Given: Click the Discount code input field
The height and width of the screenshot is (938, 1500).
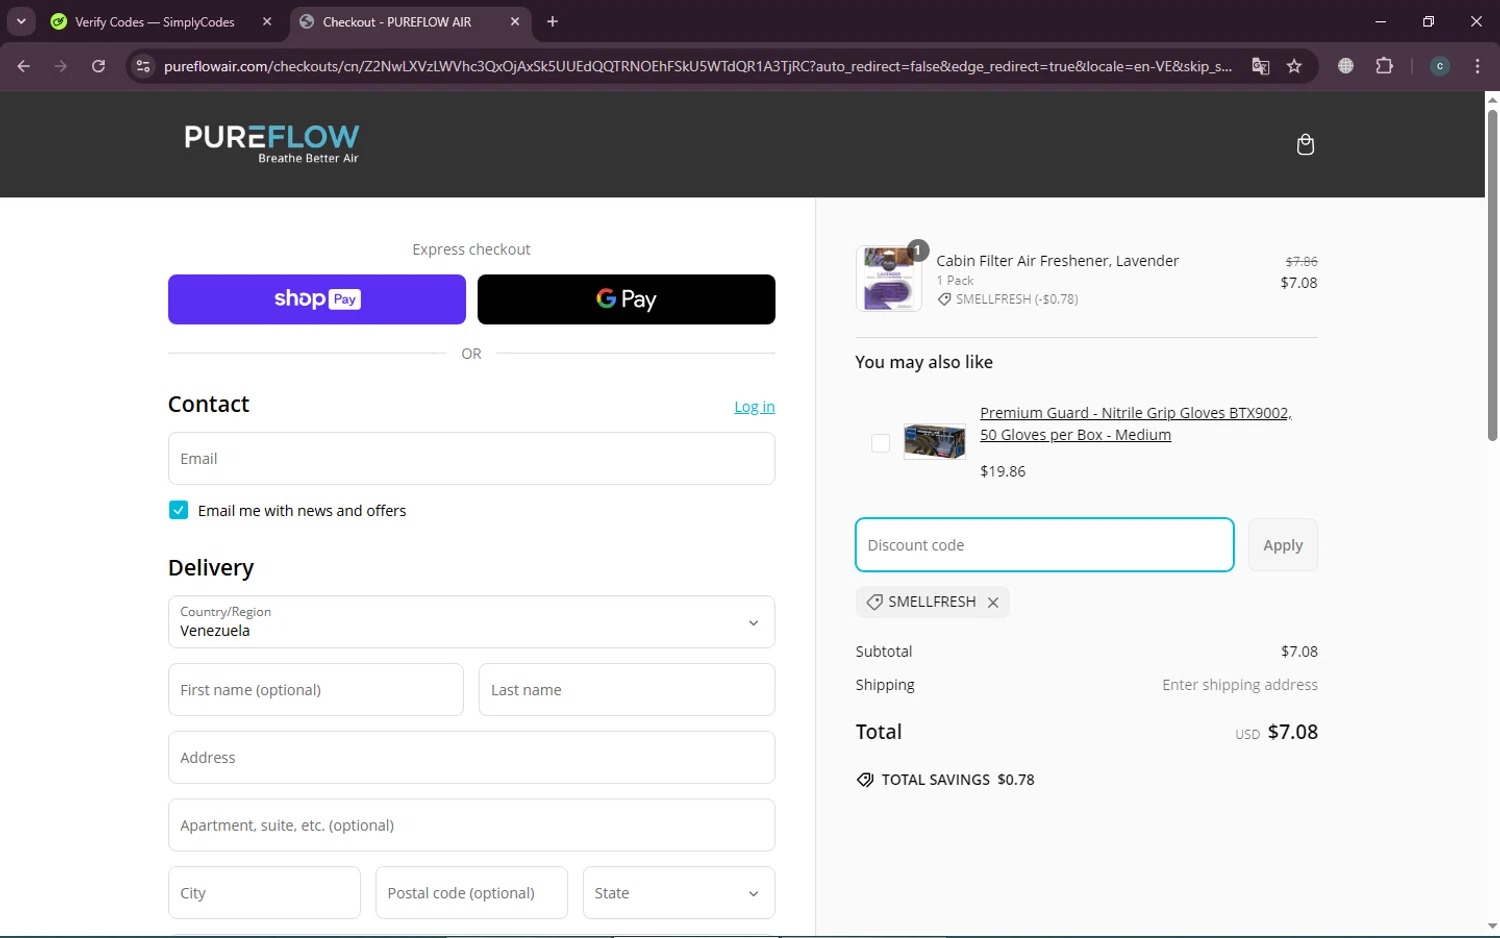Looking at the screenshot, I should (1044, 545).
